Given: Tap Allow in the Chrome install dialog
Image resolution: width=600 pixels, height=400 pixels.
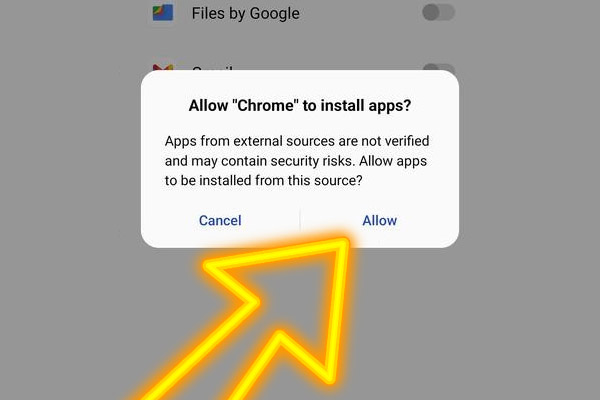Looking at the screenshot, I should tap(379, 220).
